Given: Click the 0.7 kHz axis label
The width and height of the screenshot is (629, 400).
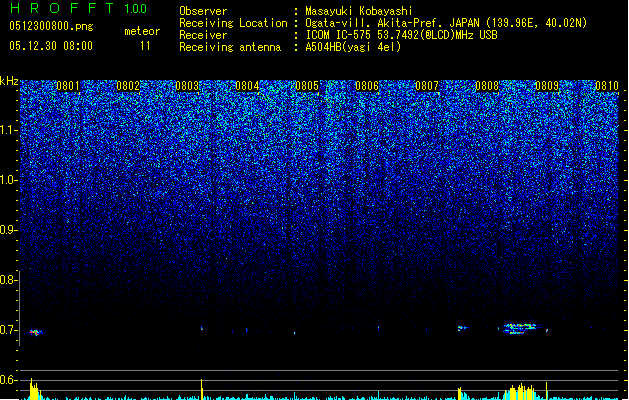Looking at the screenshot, I should [8, 330].
